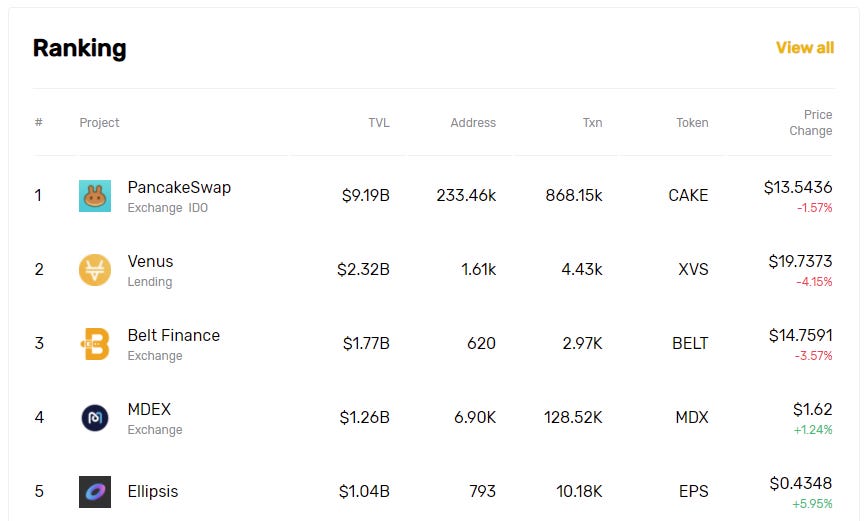Click the +5.95% price change
Viewport: 866px width, 521px height.
tap(812, 504)
